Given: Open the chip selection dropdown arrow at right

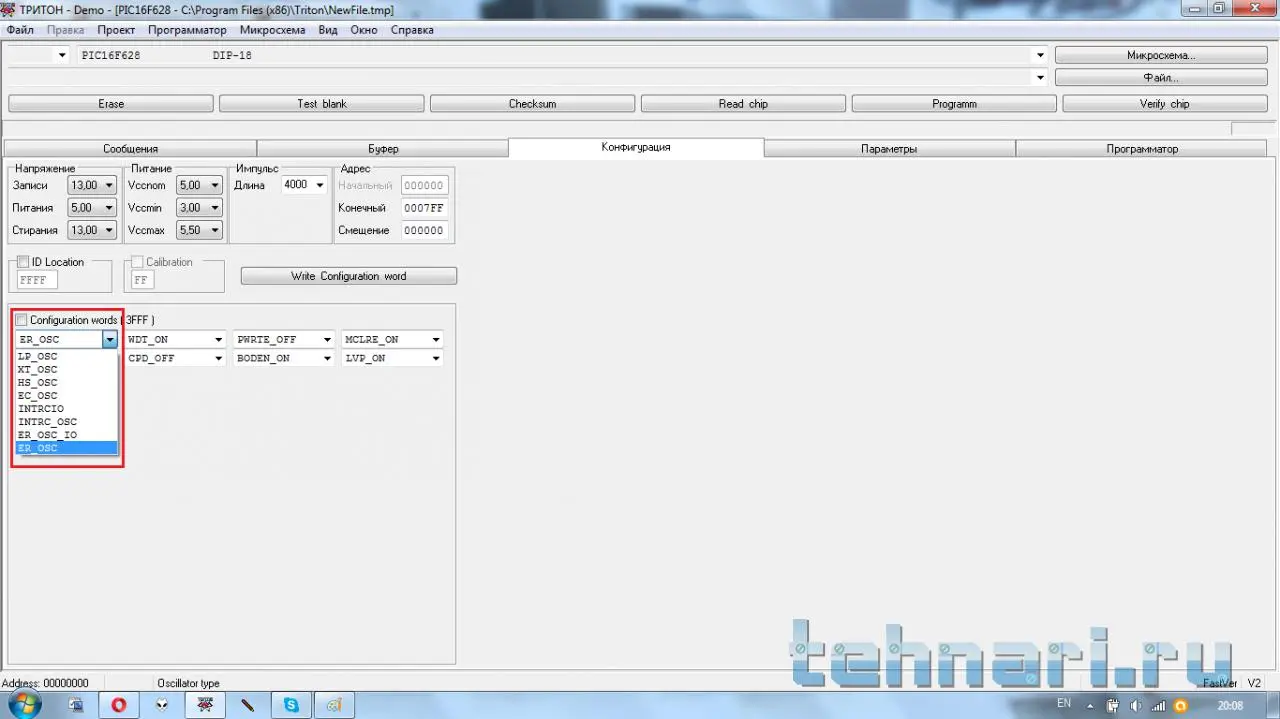Looking at the screenshot, I should (x=1040, y=55).
